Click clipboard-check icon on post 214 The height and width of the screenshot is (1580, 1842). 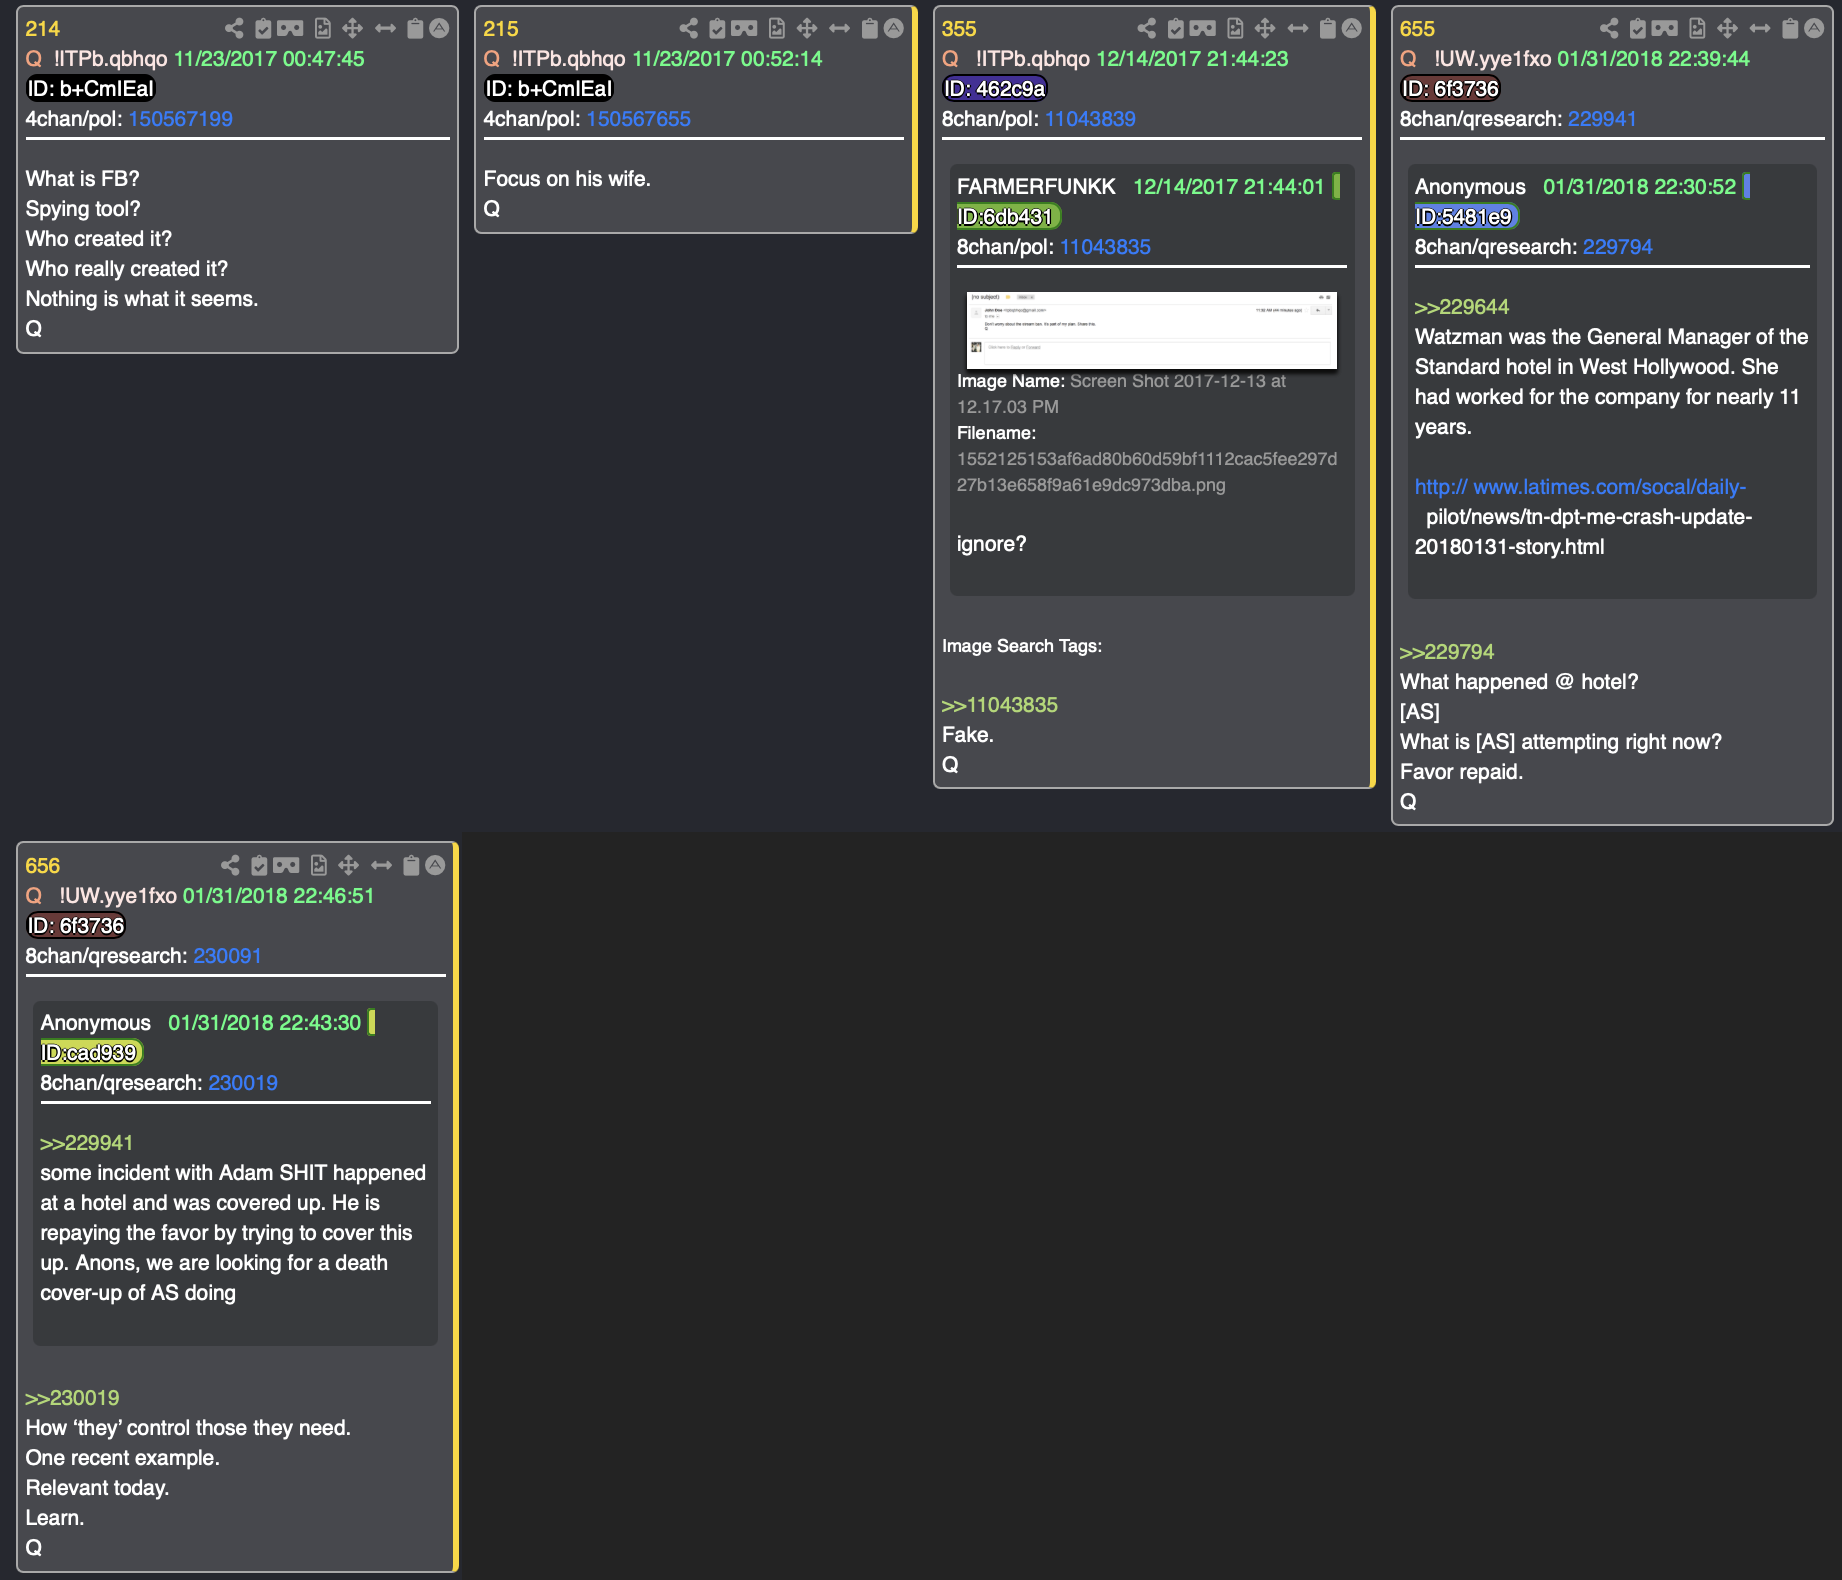(x=263, y=28)
